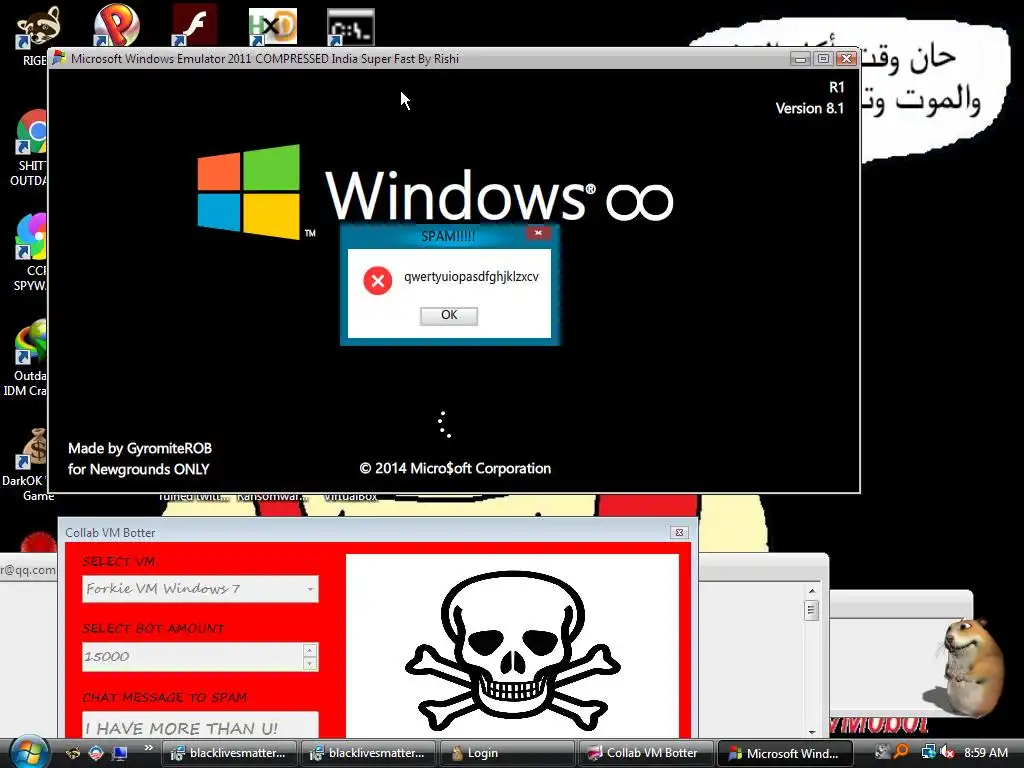Open the Chrome shortcut on the desktop
This screenshot has height=768, width=1024.
click(x=31, y=132)
